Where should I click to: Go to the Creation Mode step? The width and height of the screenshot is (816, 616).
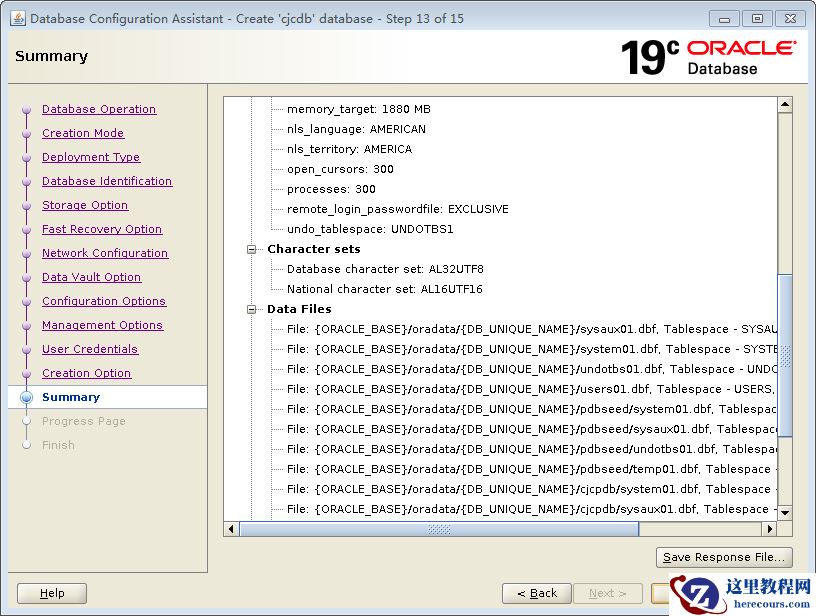click(x=83, y=133)
